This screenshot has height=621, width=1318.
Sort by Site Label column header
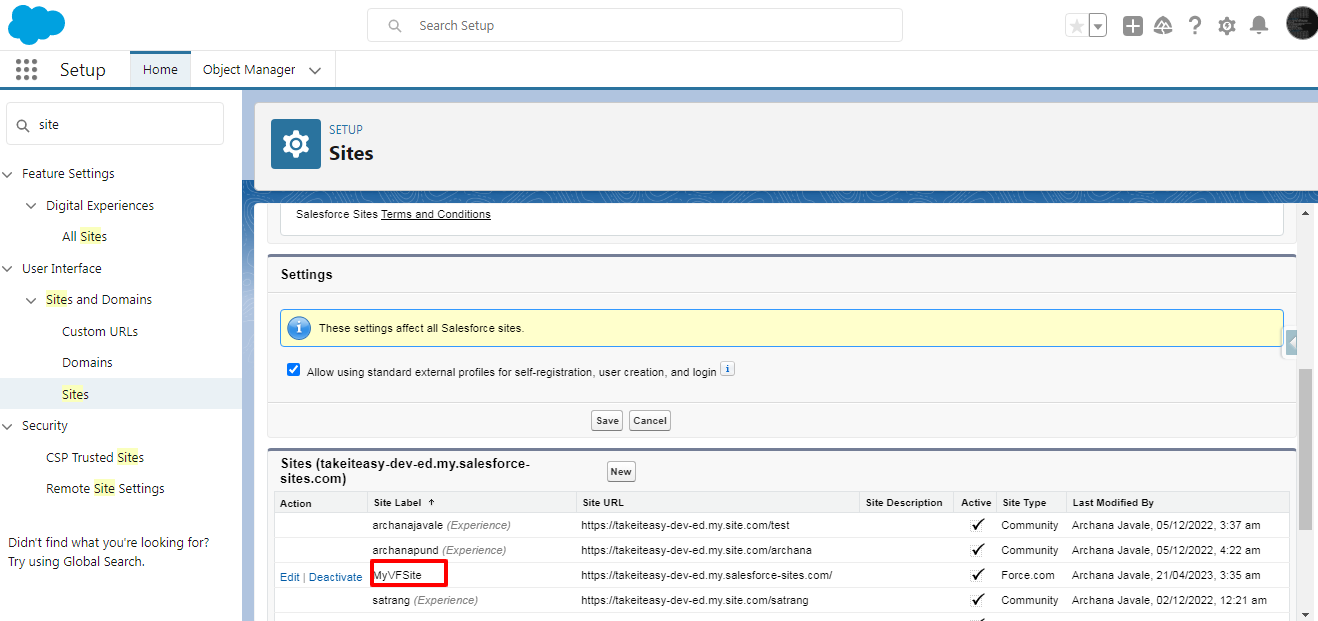point(403,502)
